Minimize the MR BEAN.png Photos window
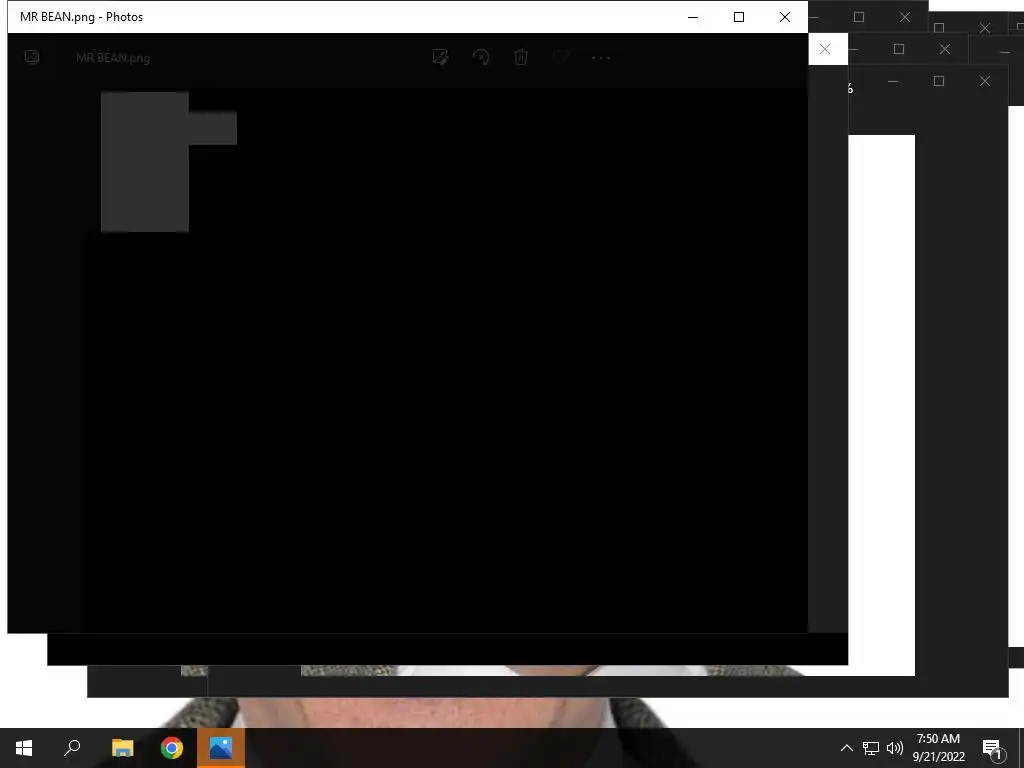 693,17
